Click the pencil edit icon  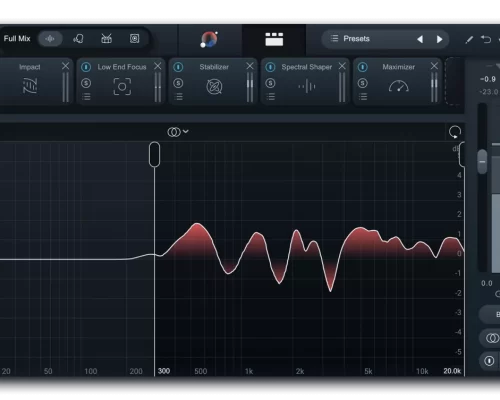(469, 40)
